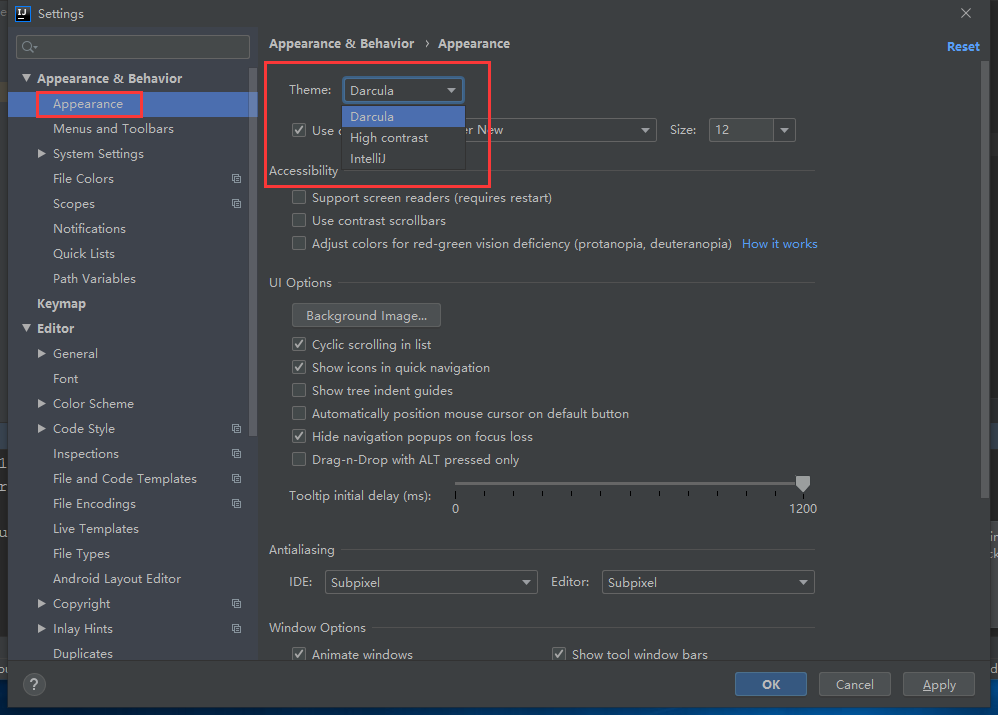Toggle the Use custom font checkbox
This screenshot has width=998, height=715.
click(x=299, y=130)
